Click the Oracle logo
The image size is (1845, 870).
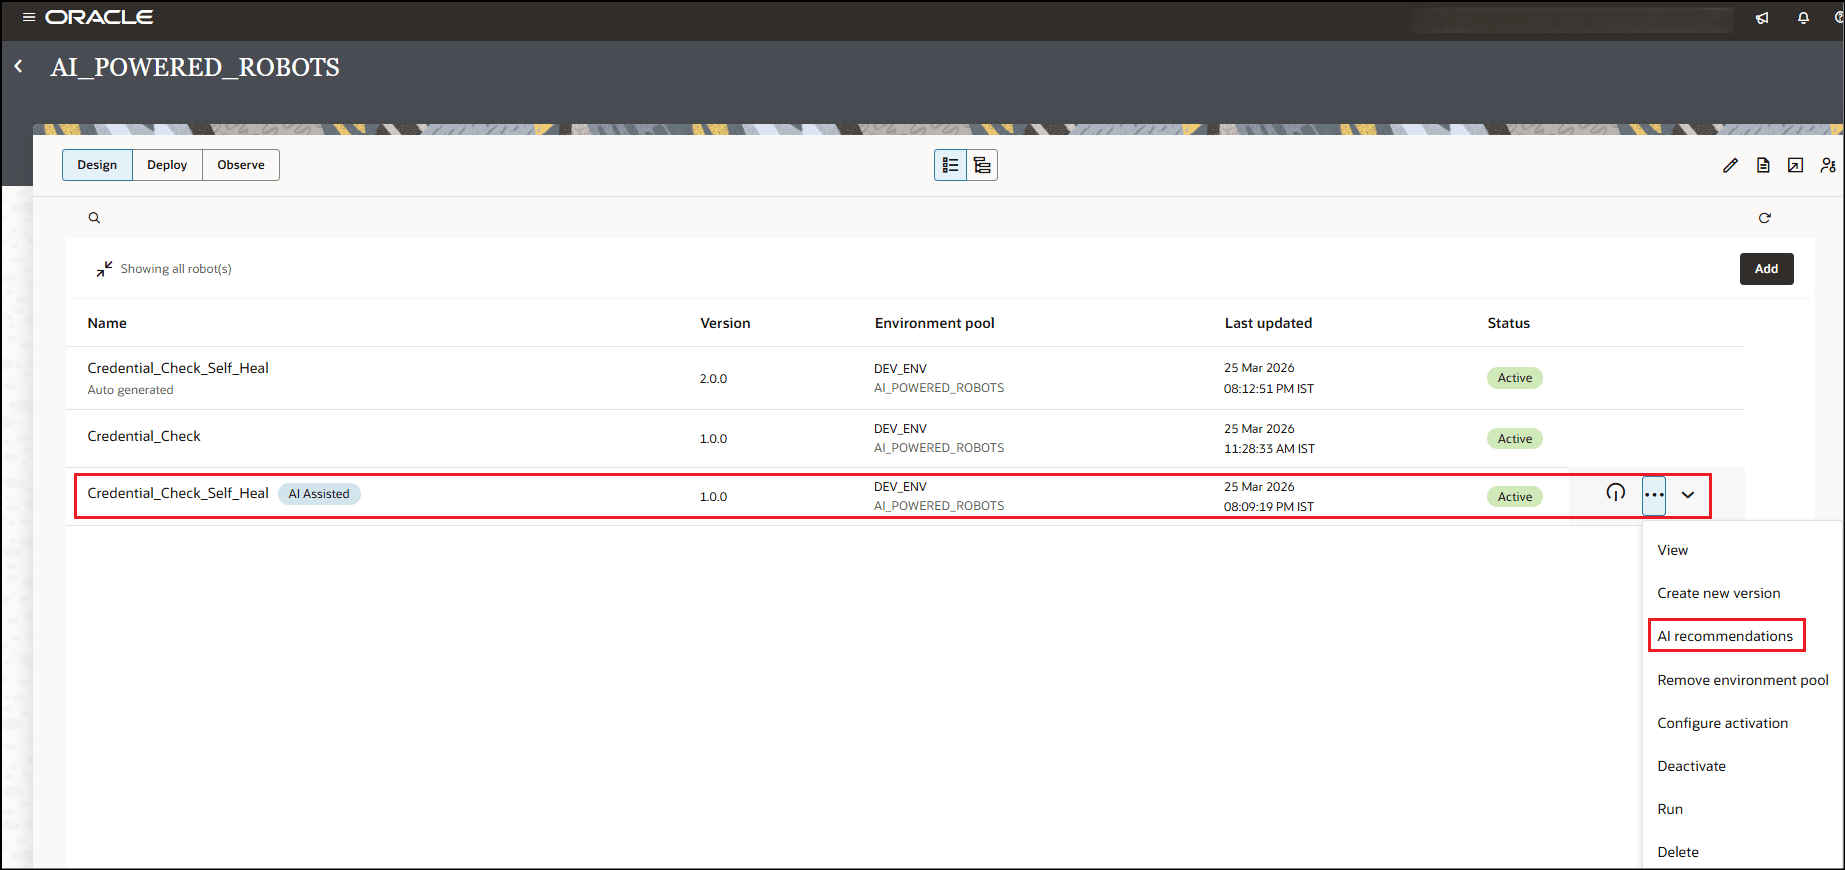click(99, 17)
